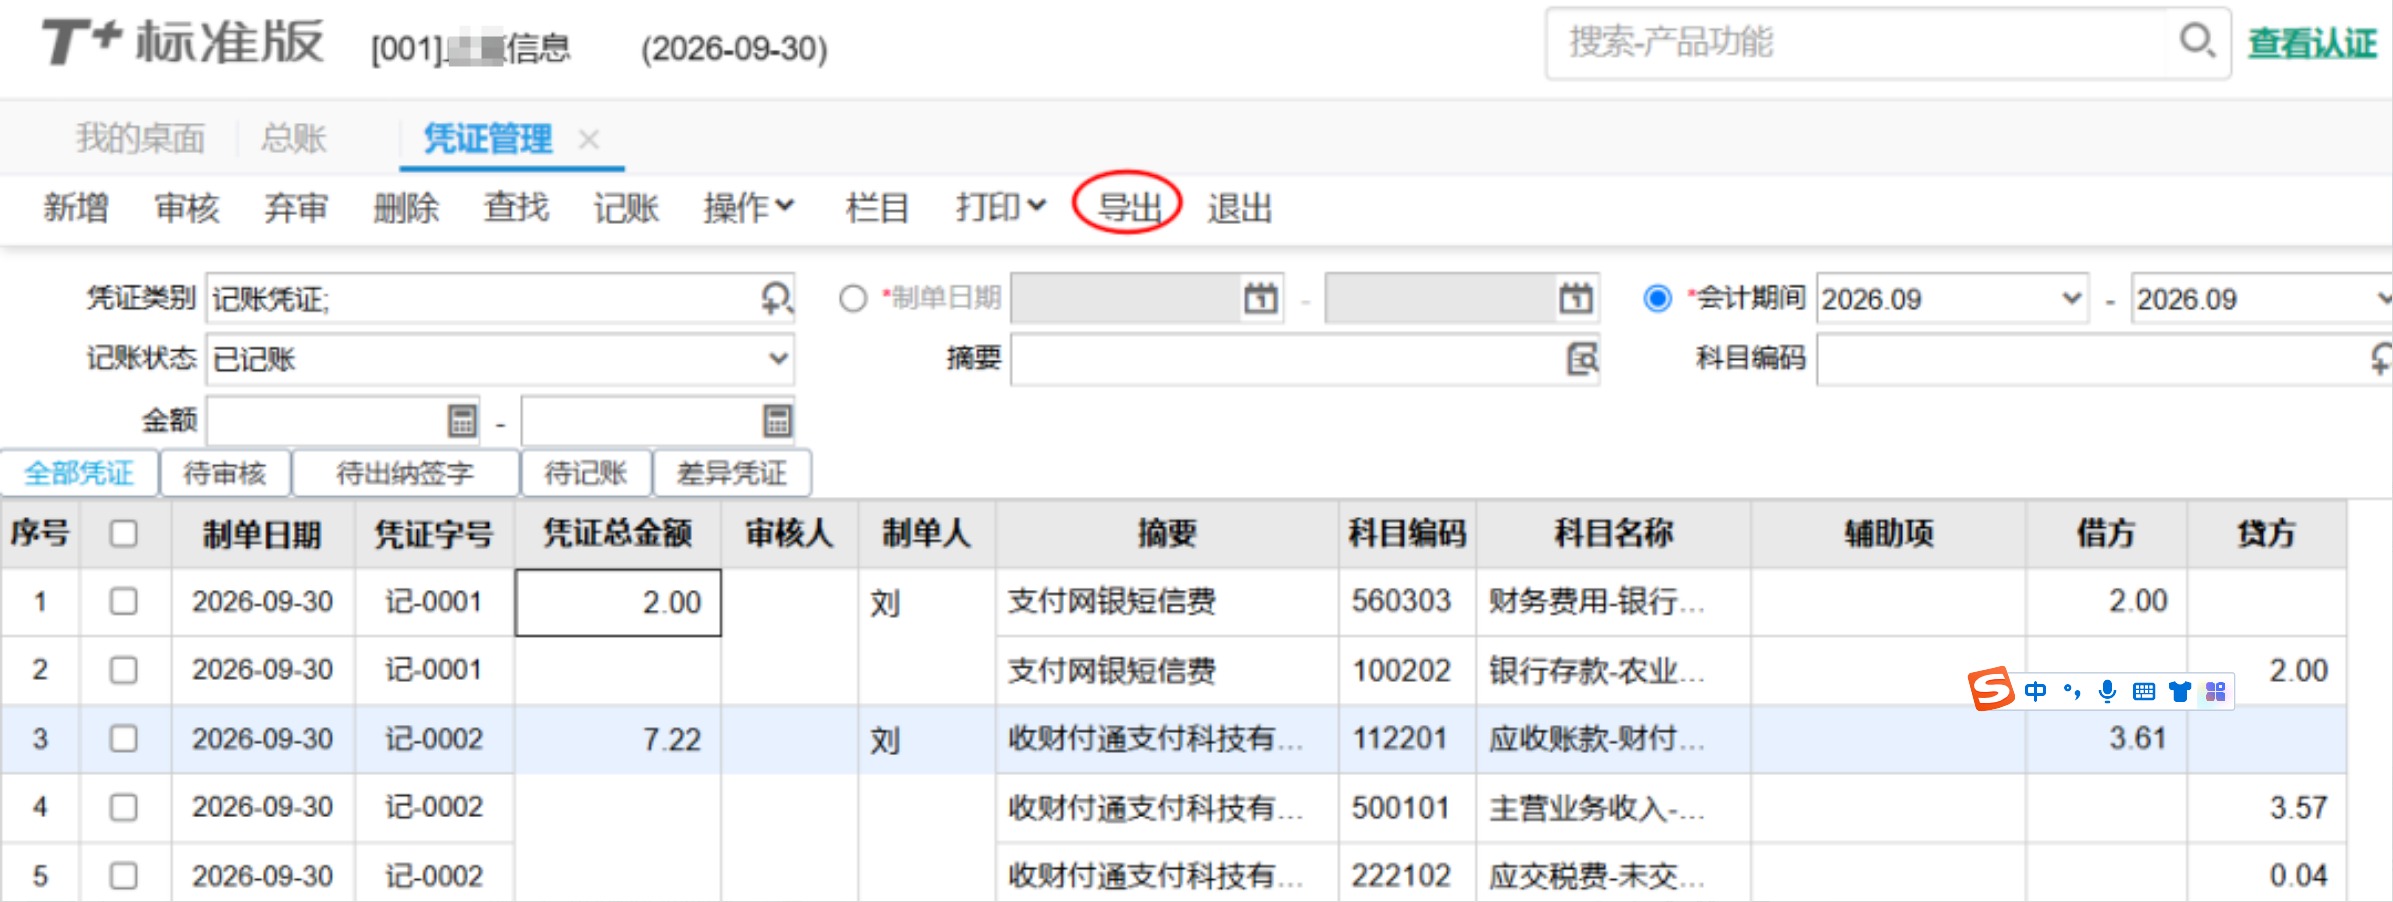The width and height of the screenshot is (2393, 902).
Task: Select the 差异凭证 filter tab
Action: 732,473
